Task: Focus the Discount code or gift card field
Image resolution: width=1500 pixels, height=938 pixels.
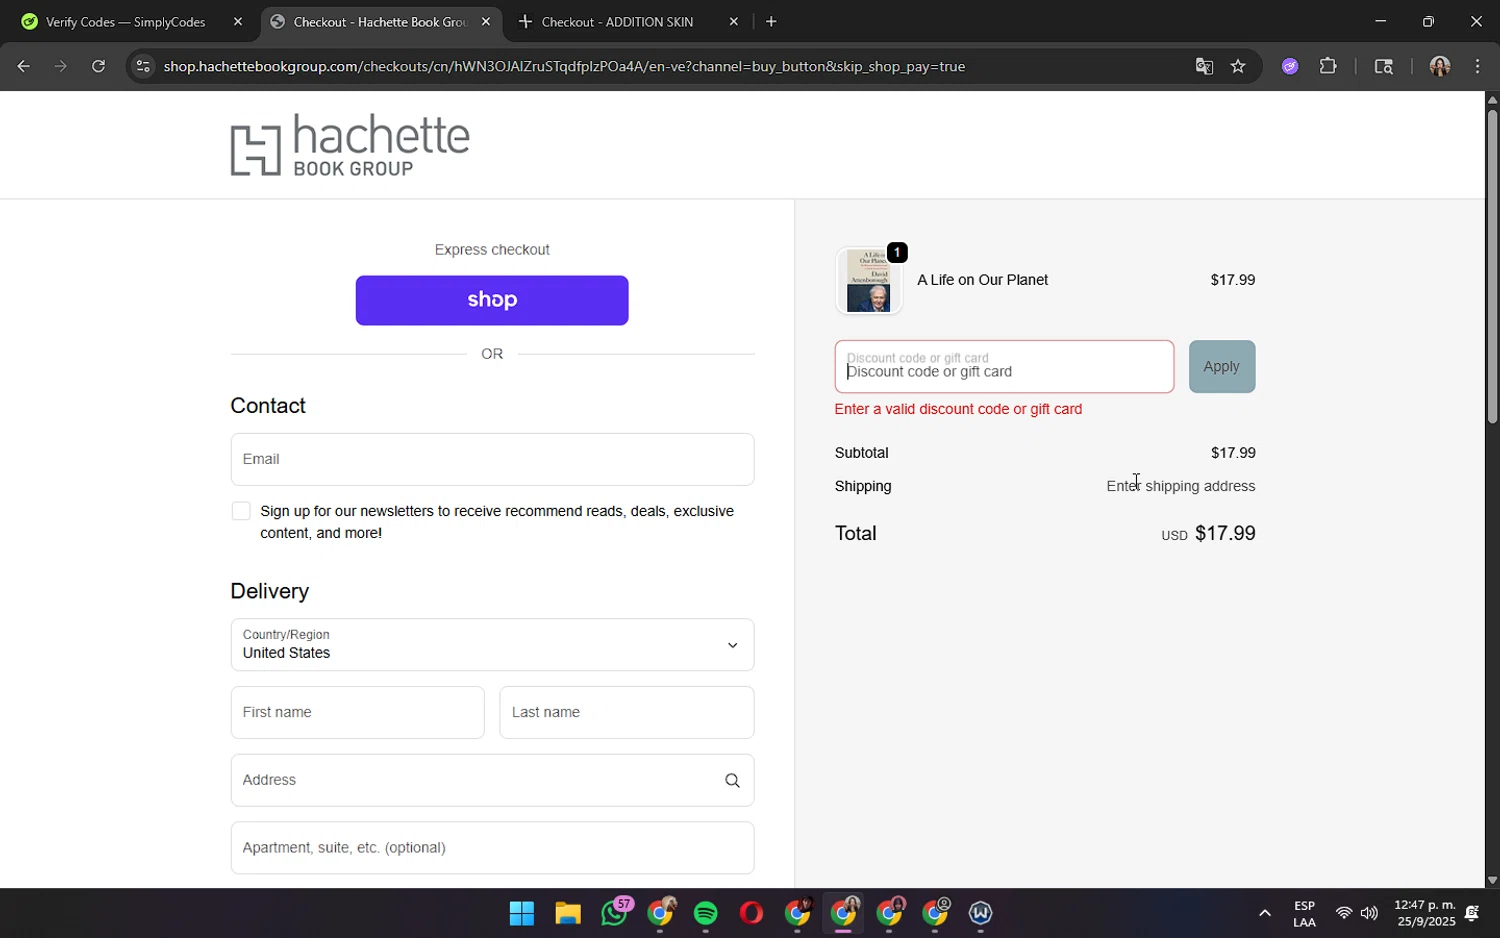Action: (x=1004, y=366)
